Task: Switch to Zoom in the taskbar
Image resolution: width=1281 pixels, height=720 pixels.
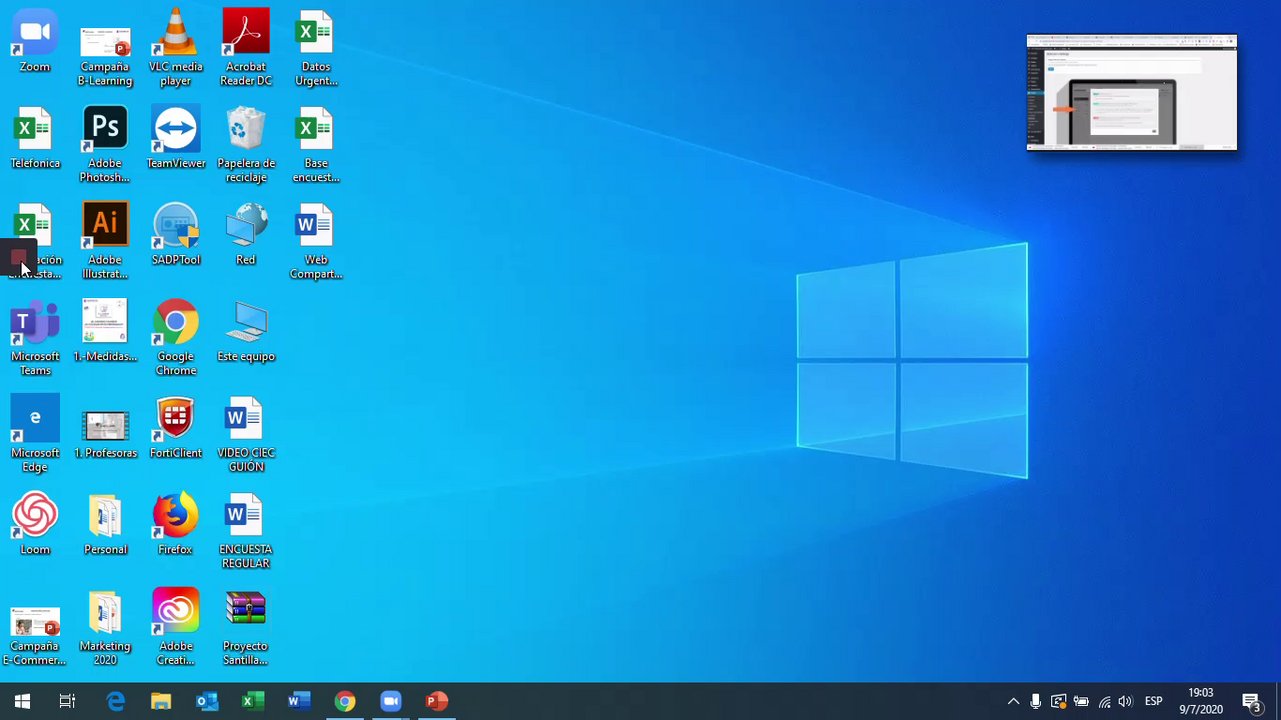Action: (x=391, y=701)
